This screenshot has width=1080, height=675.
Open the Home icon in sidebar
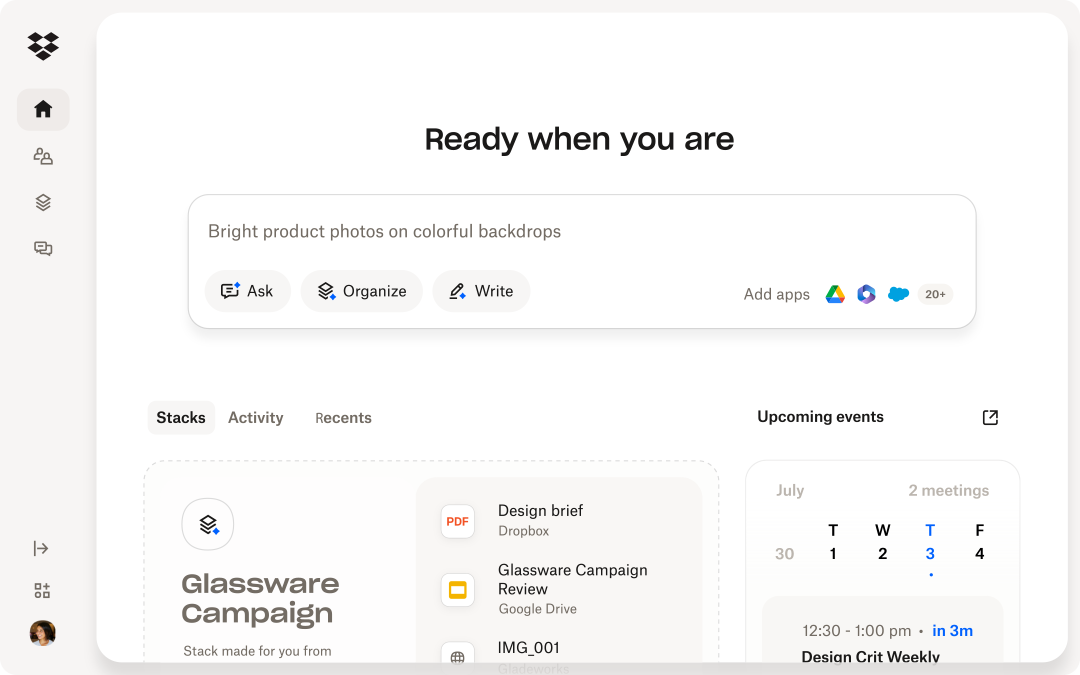click(x=43, y=110)
